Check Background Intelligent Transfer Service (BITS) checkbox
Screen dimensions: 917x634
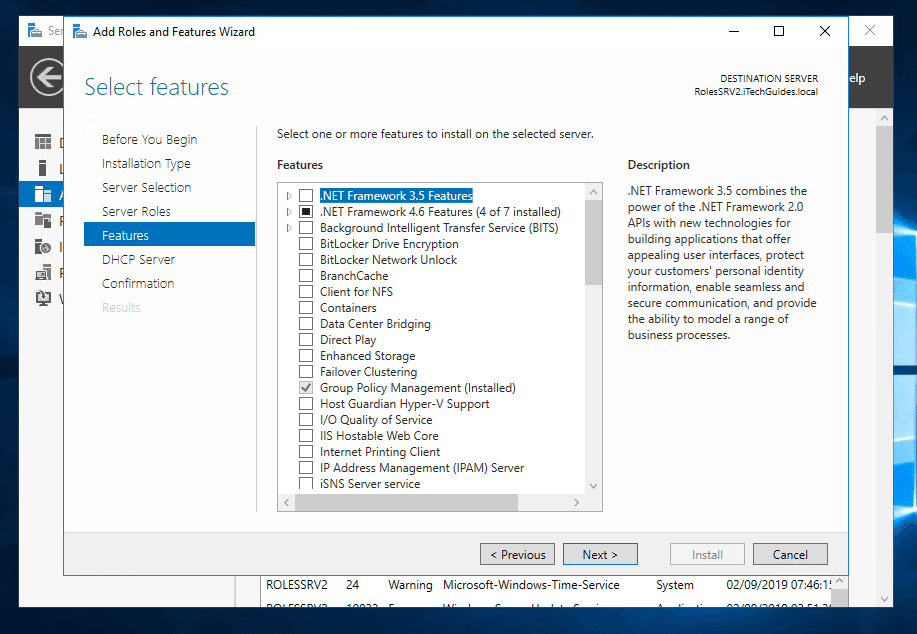tap(306, 228)
